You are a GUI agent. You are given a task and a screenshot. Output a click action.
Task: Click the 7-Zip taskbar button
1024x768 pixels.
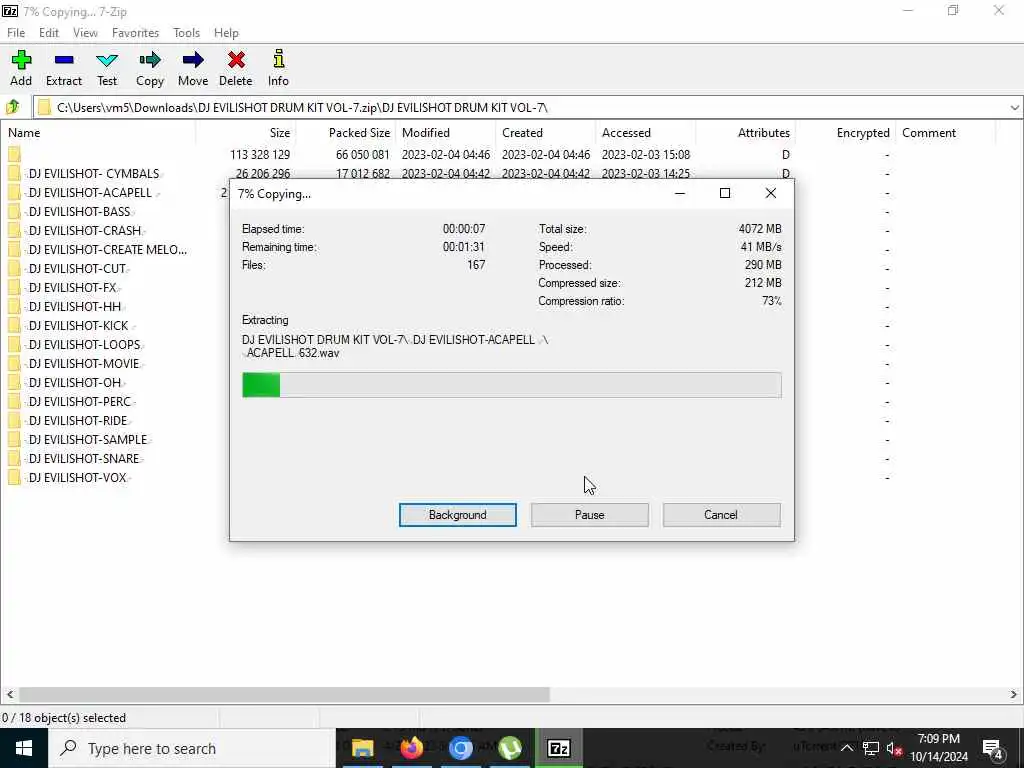click(558, 748)
